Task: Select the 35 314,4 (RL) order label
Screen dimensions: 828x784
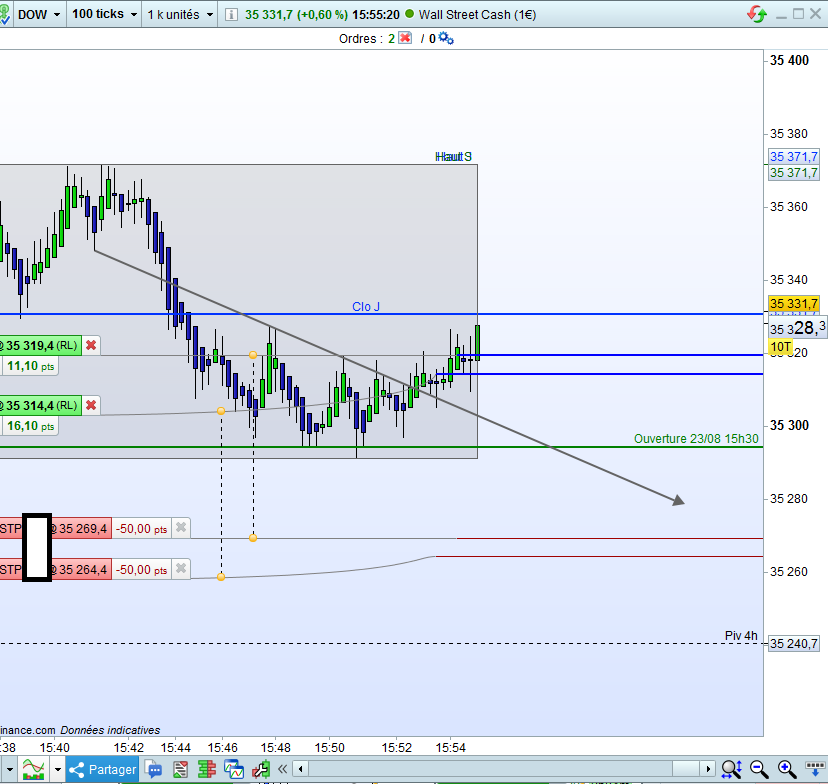Action: (40, 405)
